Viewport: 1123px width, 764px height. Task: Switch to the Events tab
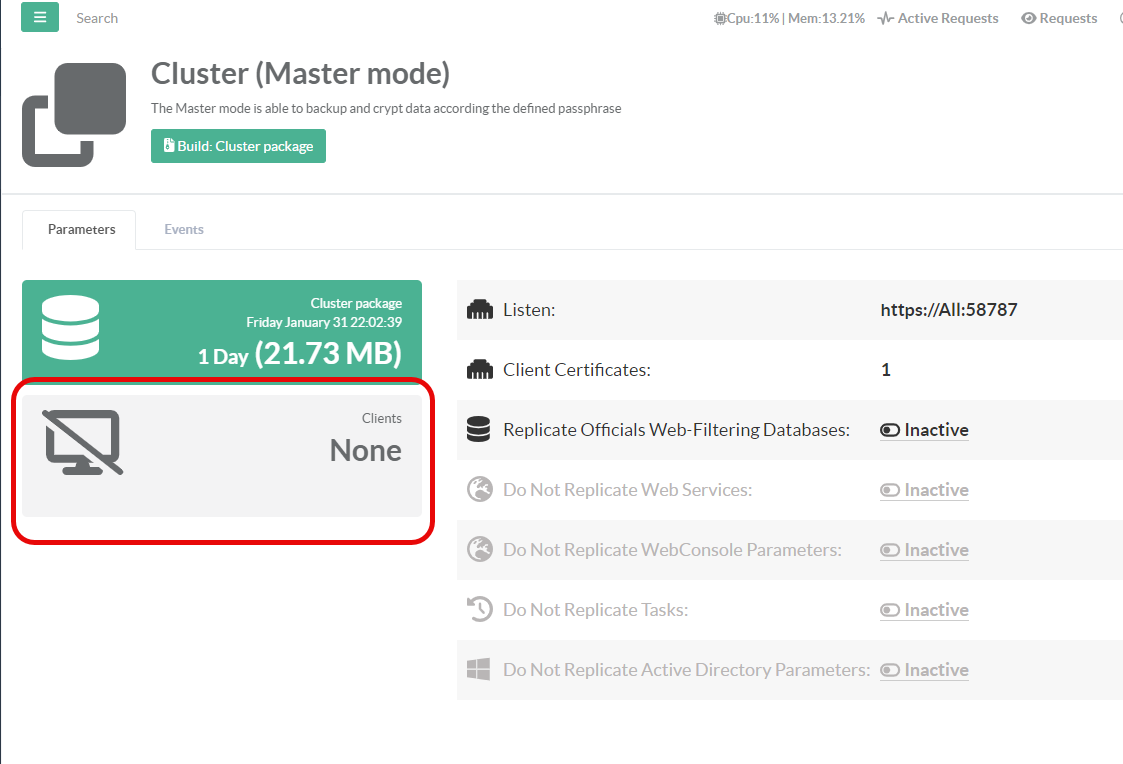click(184, 229)
